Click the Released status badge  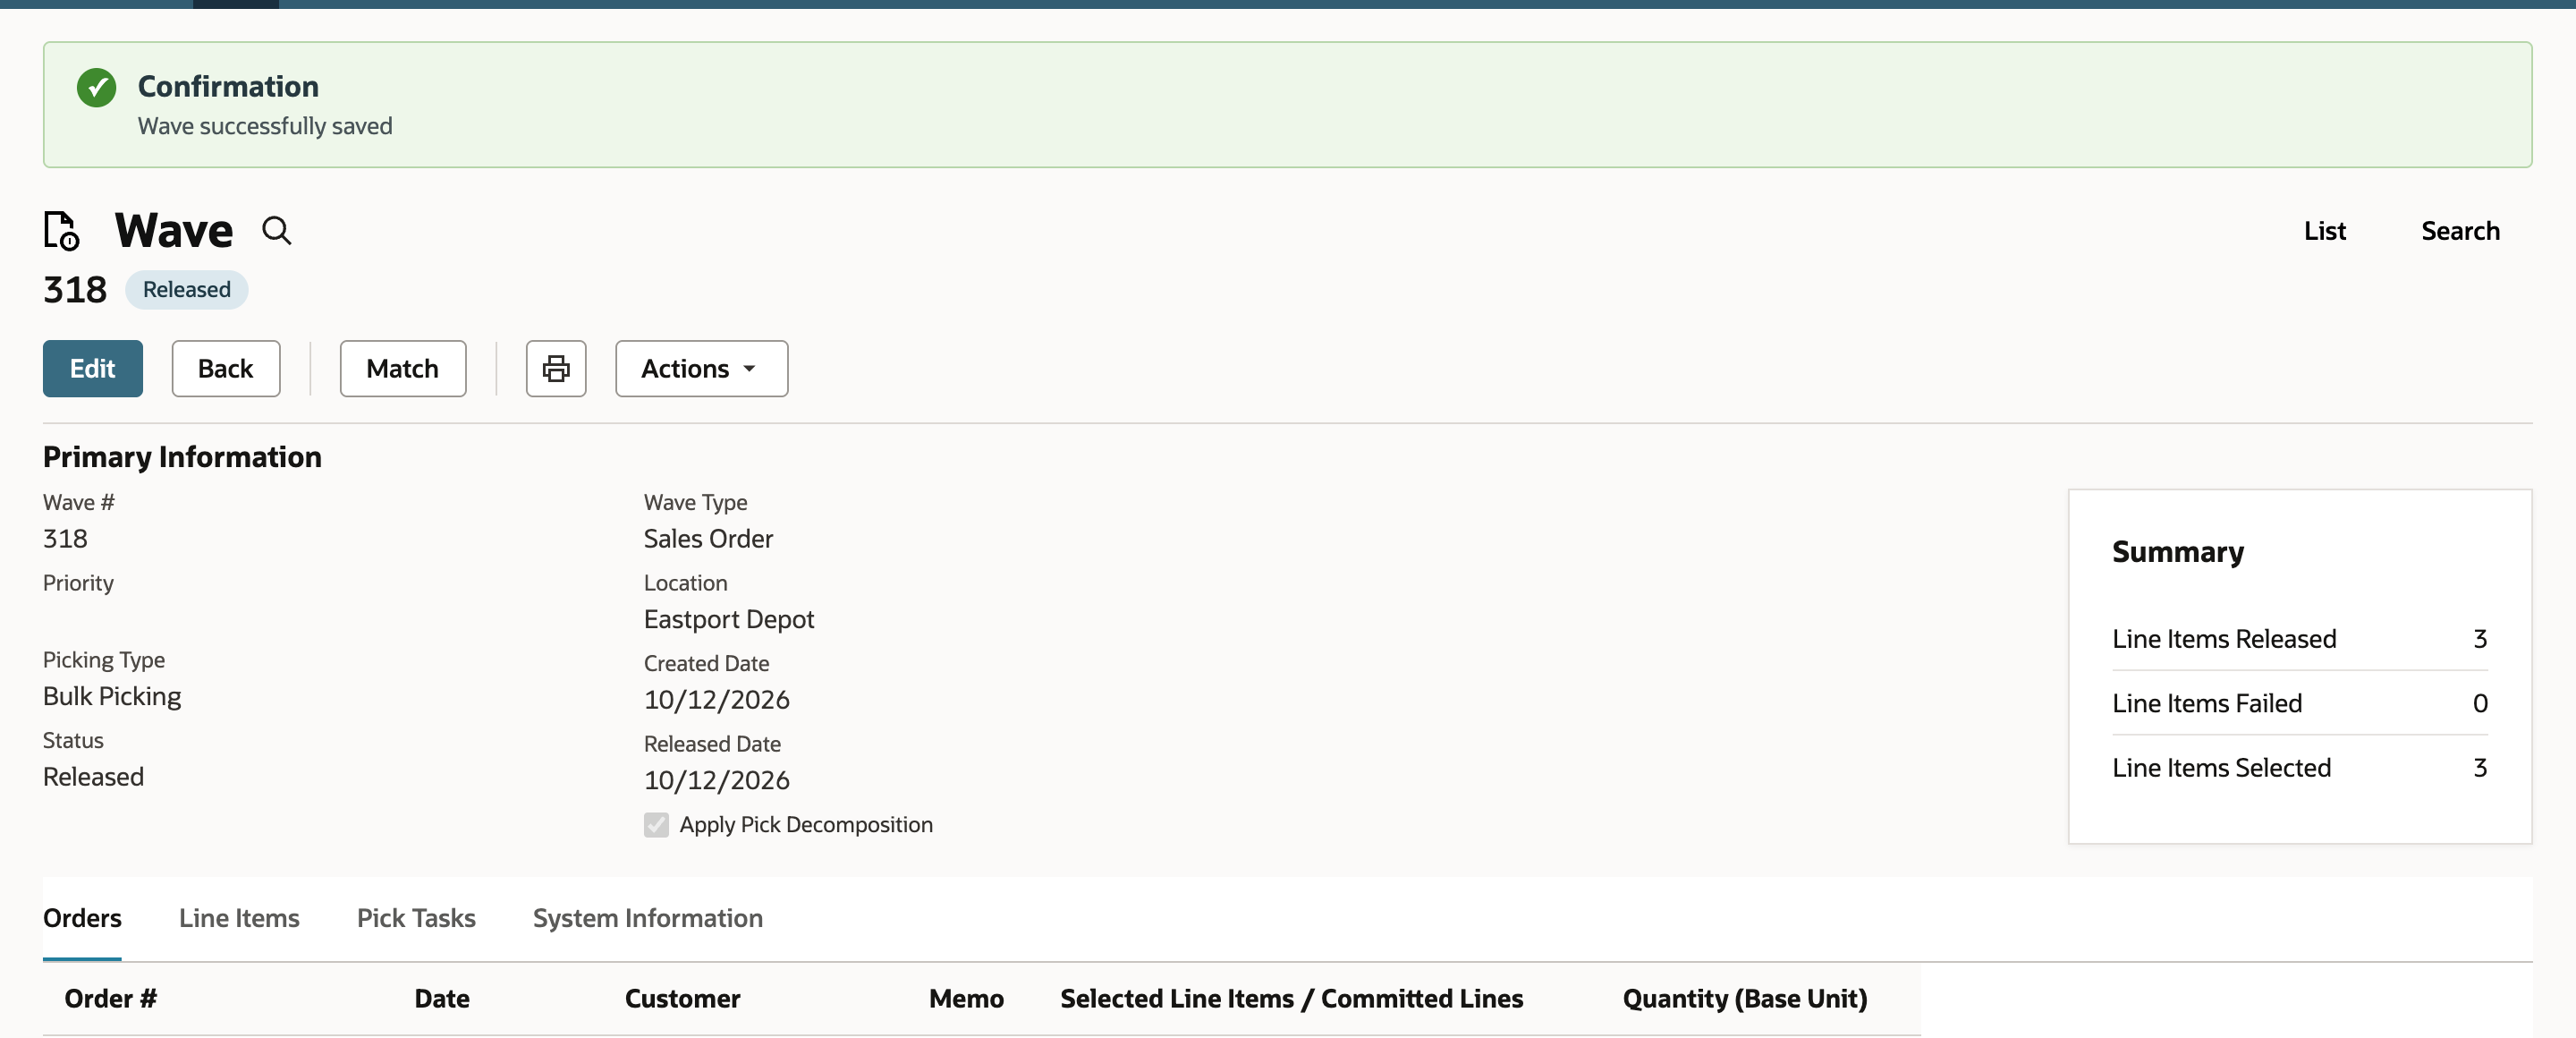click(x=187, y=290)
